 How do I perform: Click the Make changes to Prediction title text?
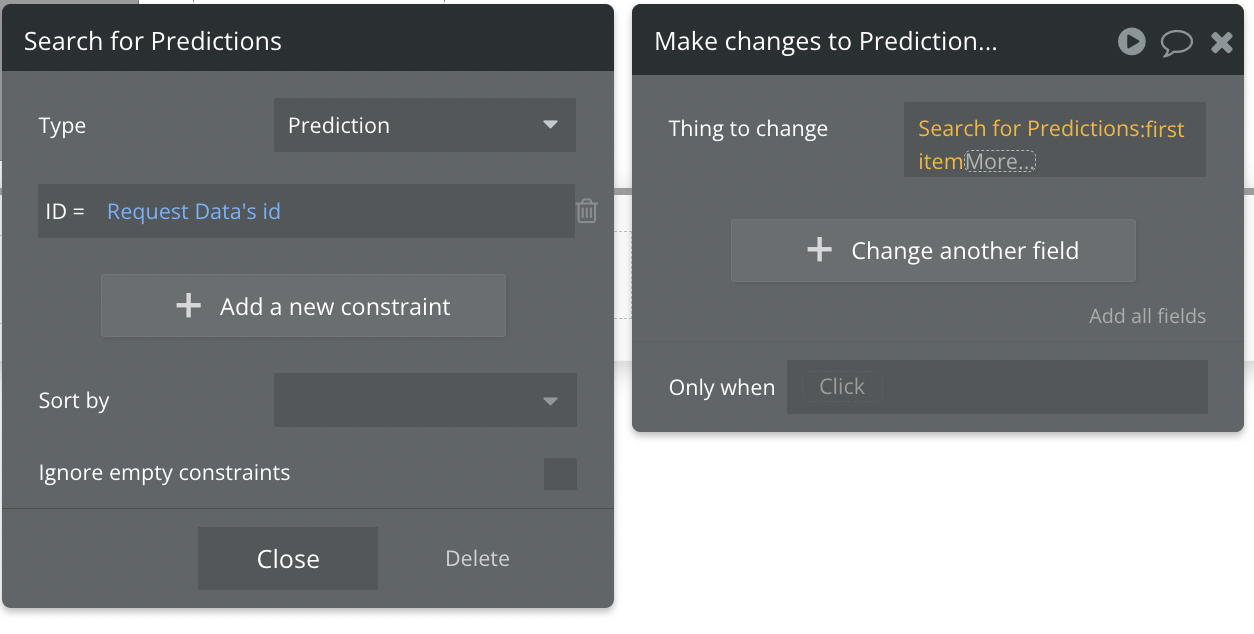pyautogui.click(x=825, y=41)
